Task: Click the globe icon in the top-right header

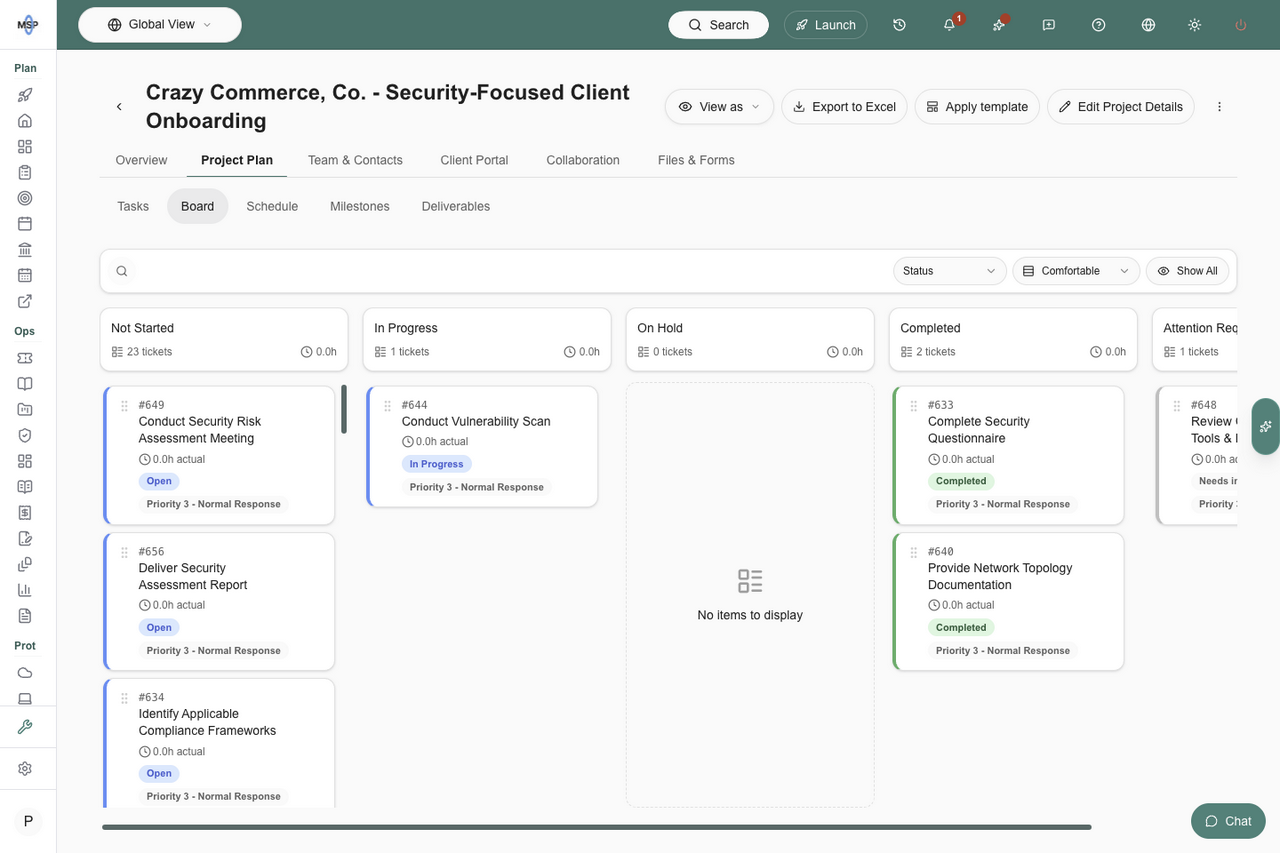Action: coord(1148,25)
